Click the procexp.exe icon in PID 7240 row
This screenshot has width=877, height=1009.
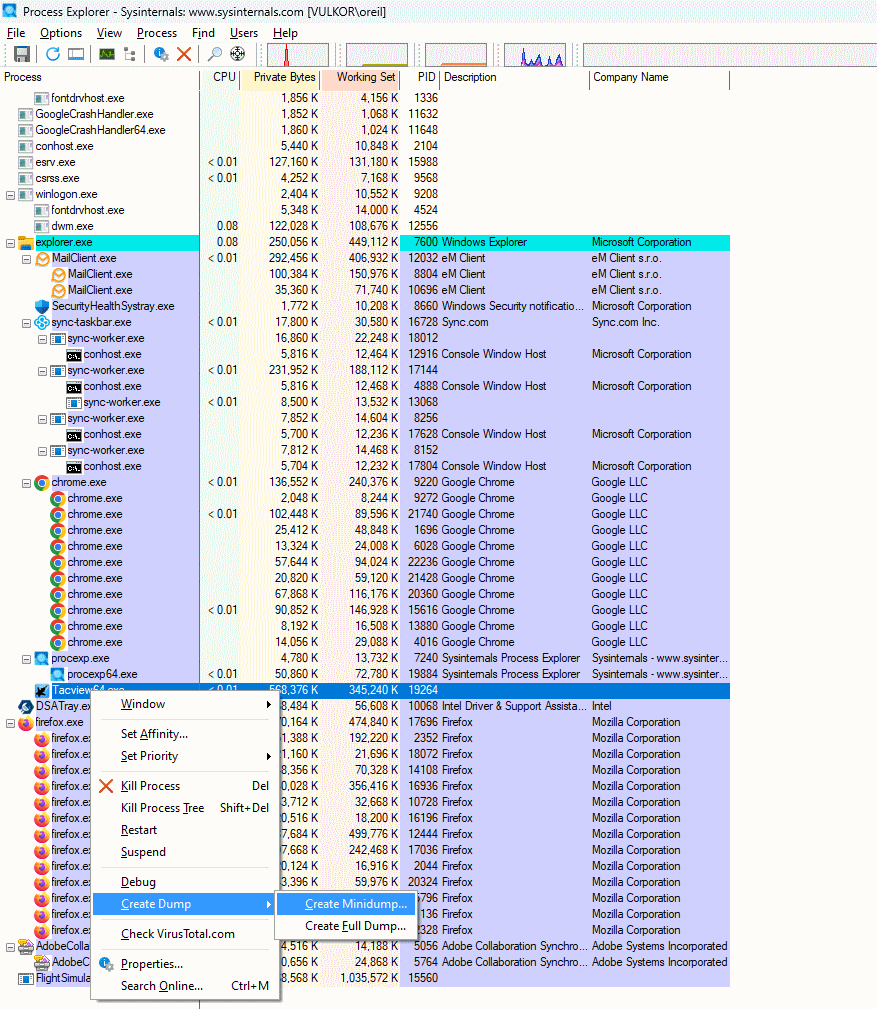tap(42, 658)
